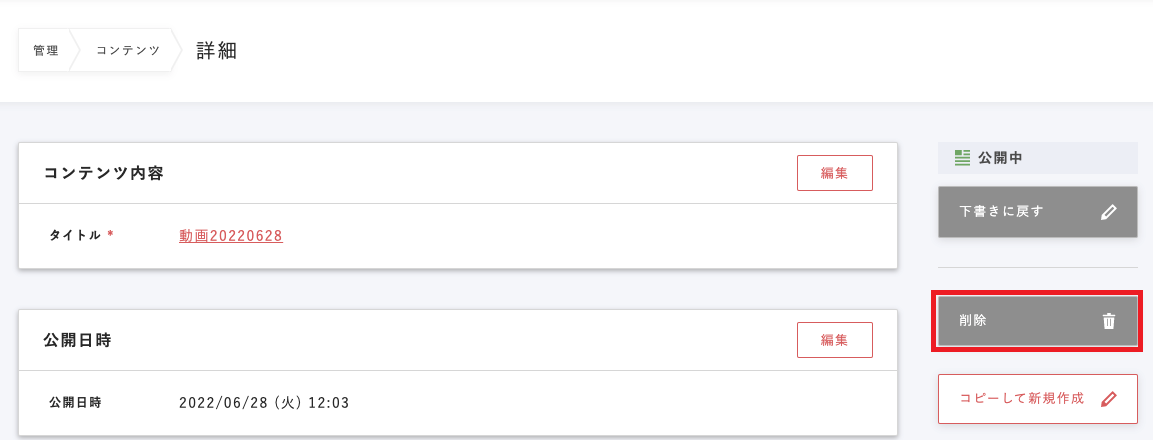
Task: Select the コピーして新規作成 button text
Action: click(1021, 399)
